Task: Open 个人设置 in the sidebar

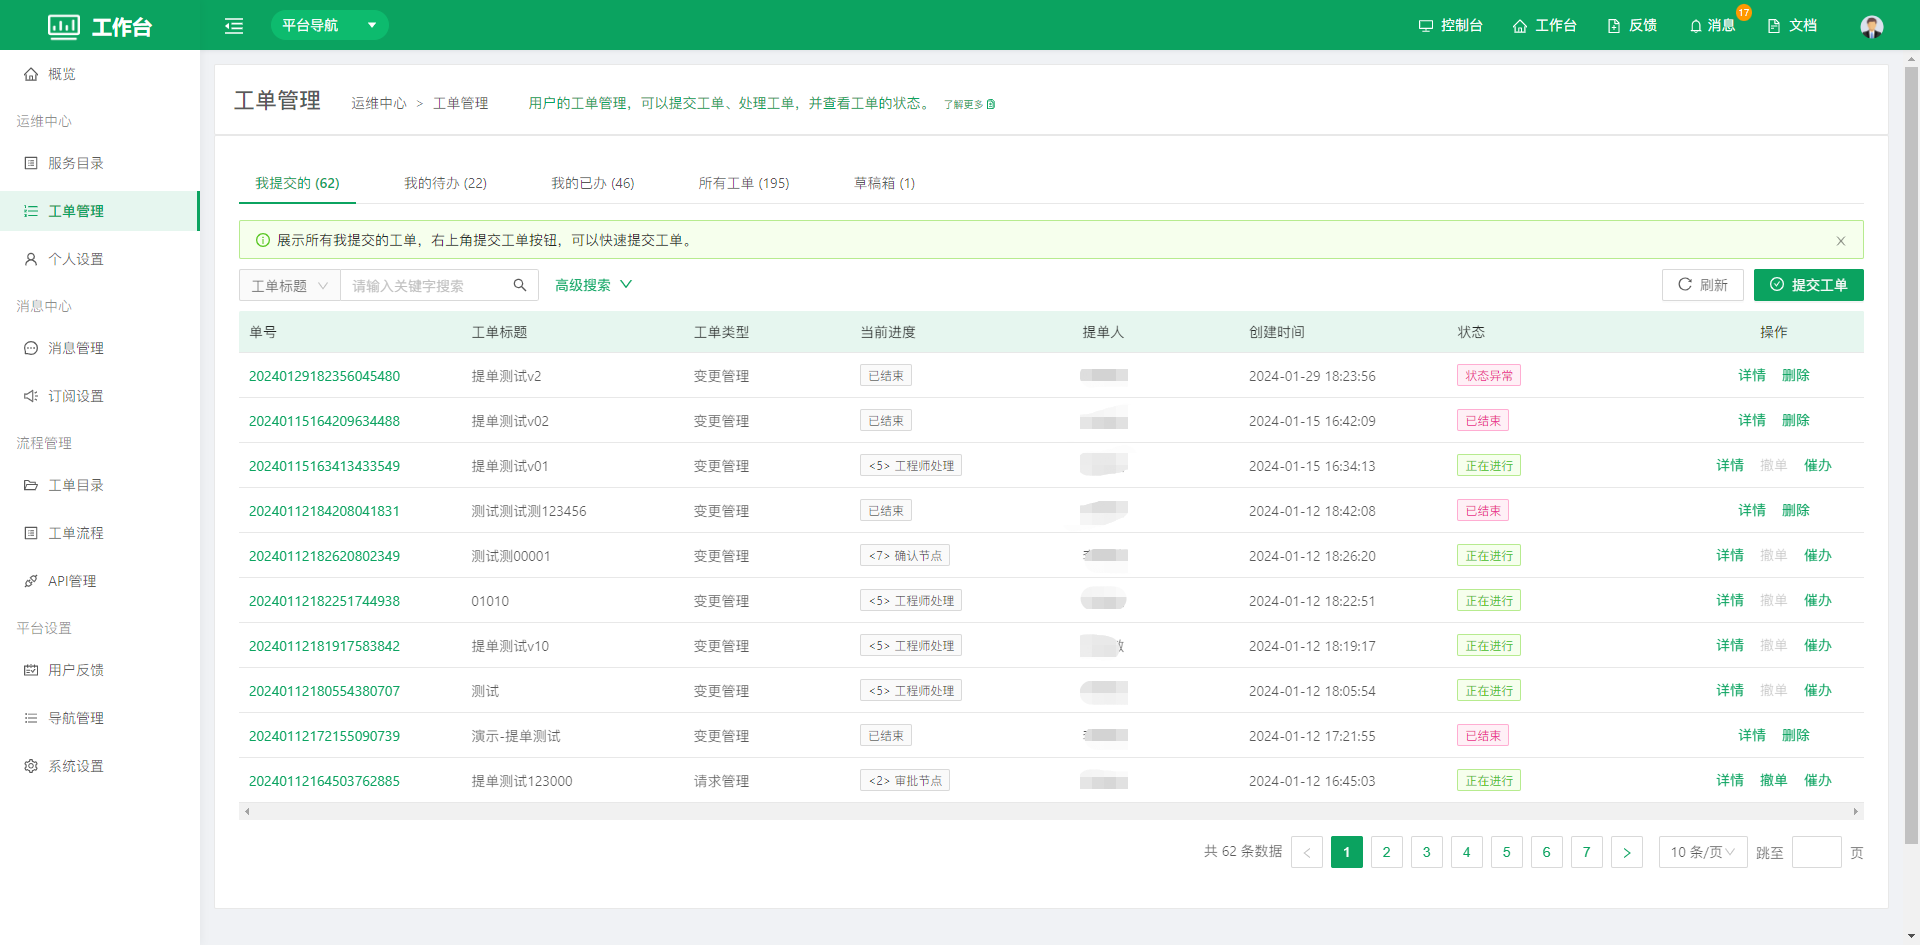Action: (100, 259)
